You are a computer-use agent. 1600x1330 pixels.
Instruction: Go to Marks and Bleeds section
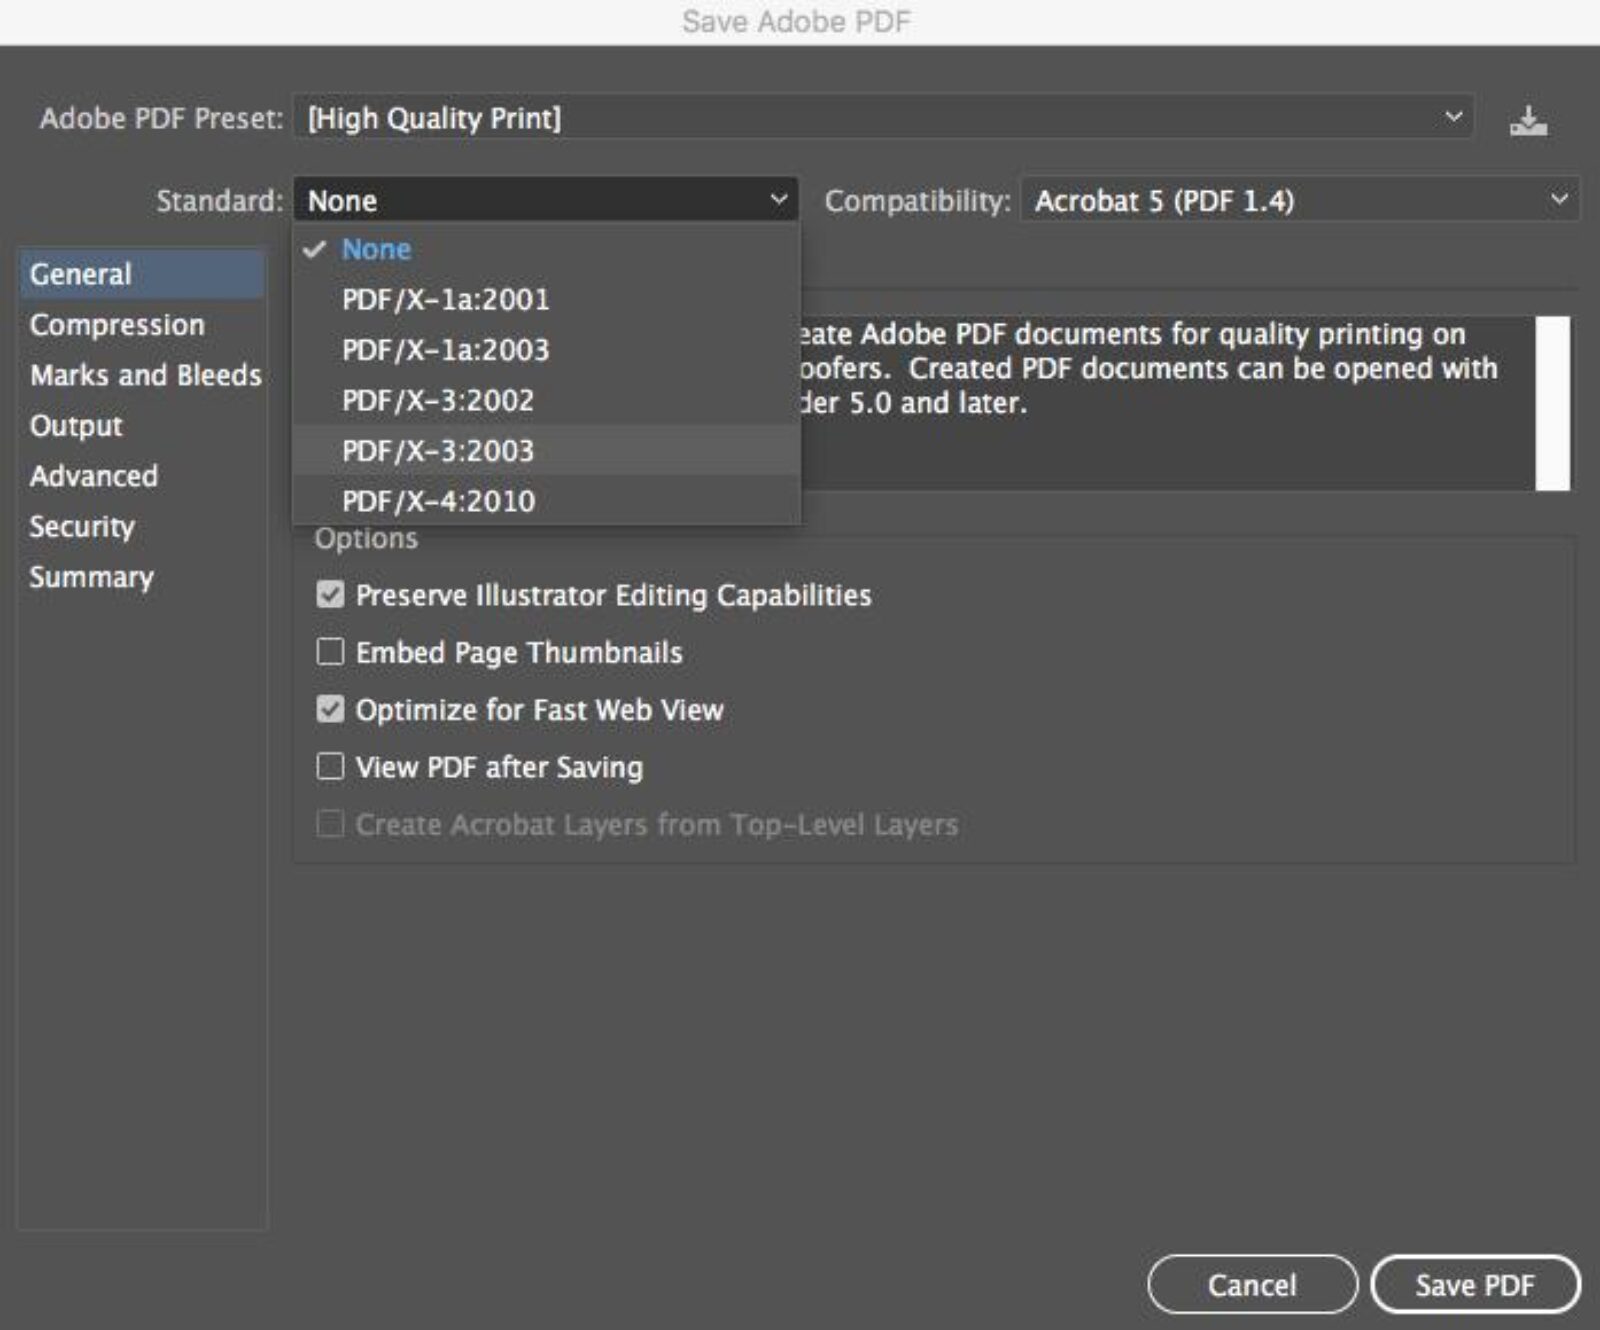tap(142, 375)
